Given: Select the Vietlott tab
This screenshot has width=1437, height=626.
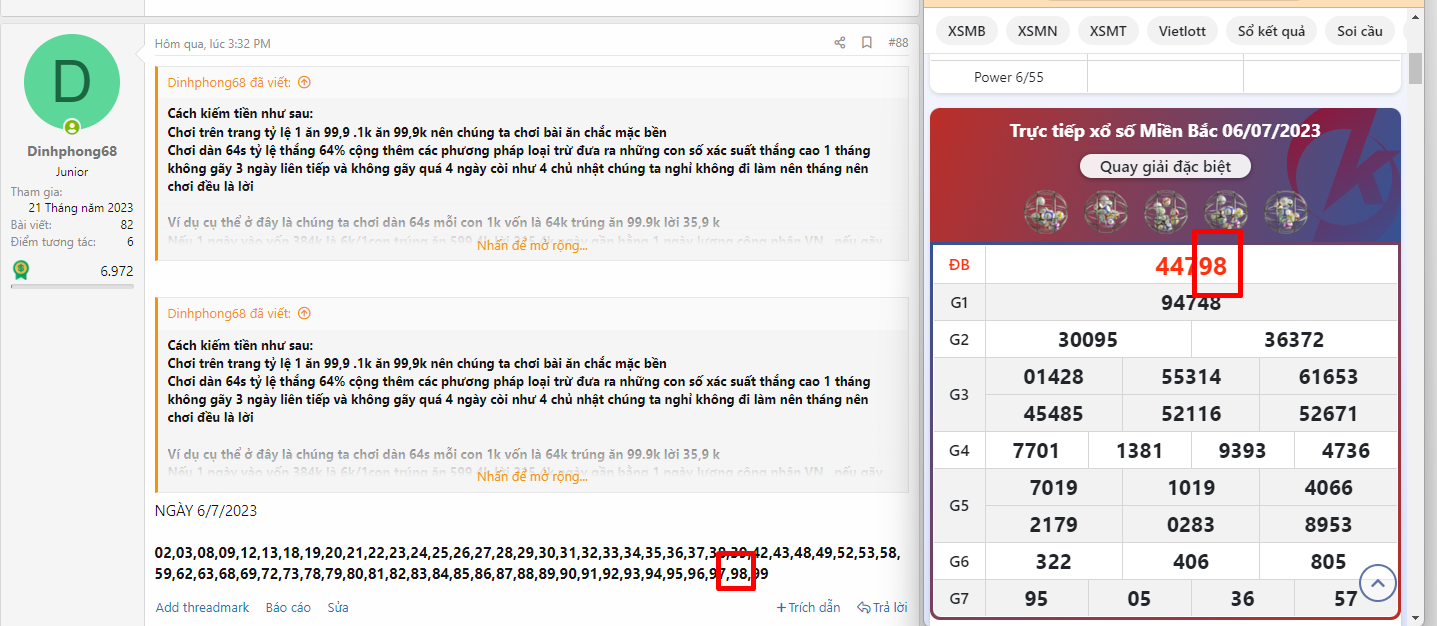Looking at the screenshot, I should (x=1182, y=31).
